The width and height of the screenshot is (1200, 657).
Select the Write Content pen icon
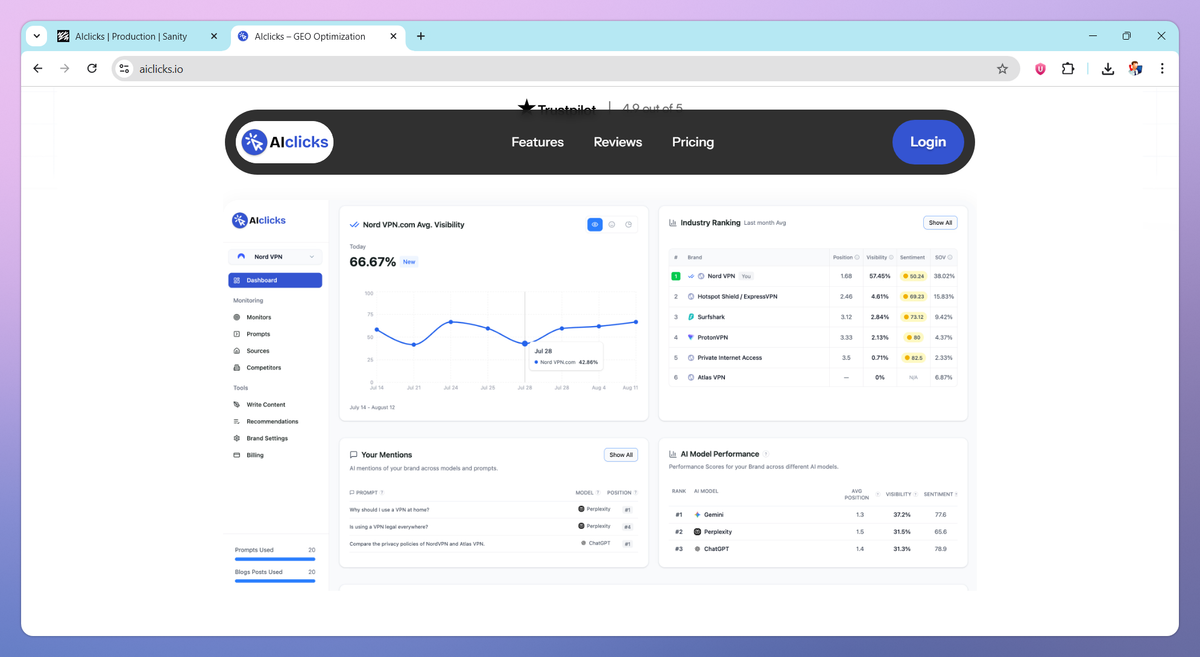click(237, 405)
